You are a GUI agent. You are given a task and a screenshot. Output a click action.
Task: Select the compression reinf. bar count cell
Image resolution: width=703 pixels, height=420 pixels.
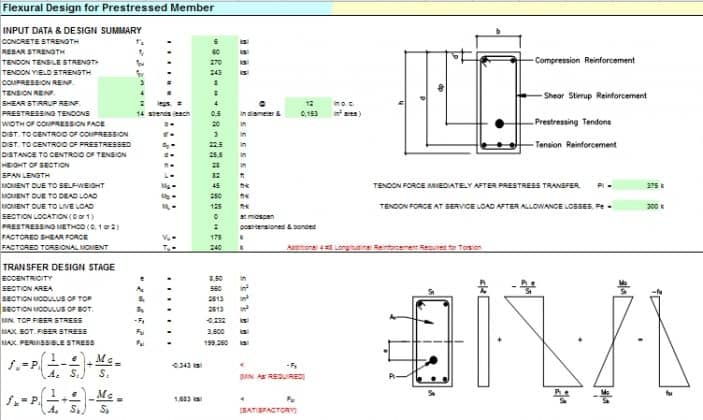[x=122, y=82]
